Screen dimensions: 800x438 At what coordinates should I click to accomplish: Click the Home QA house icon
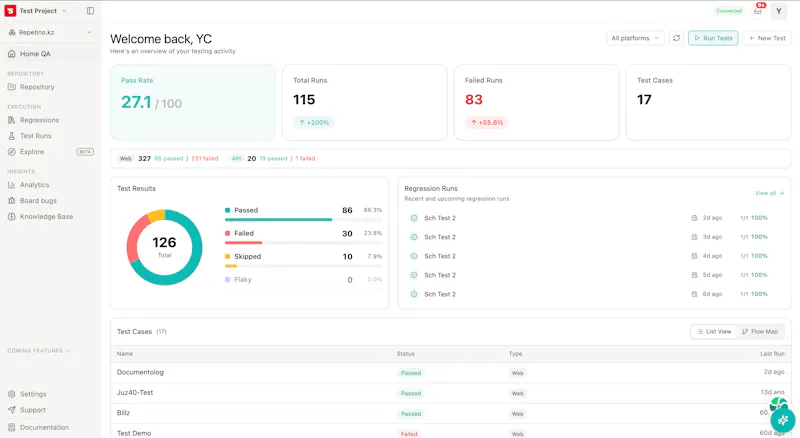pos(12,54)
